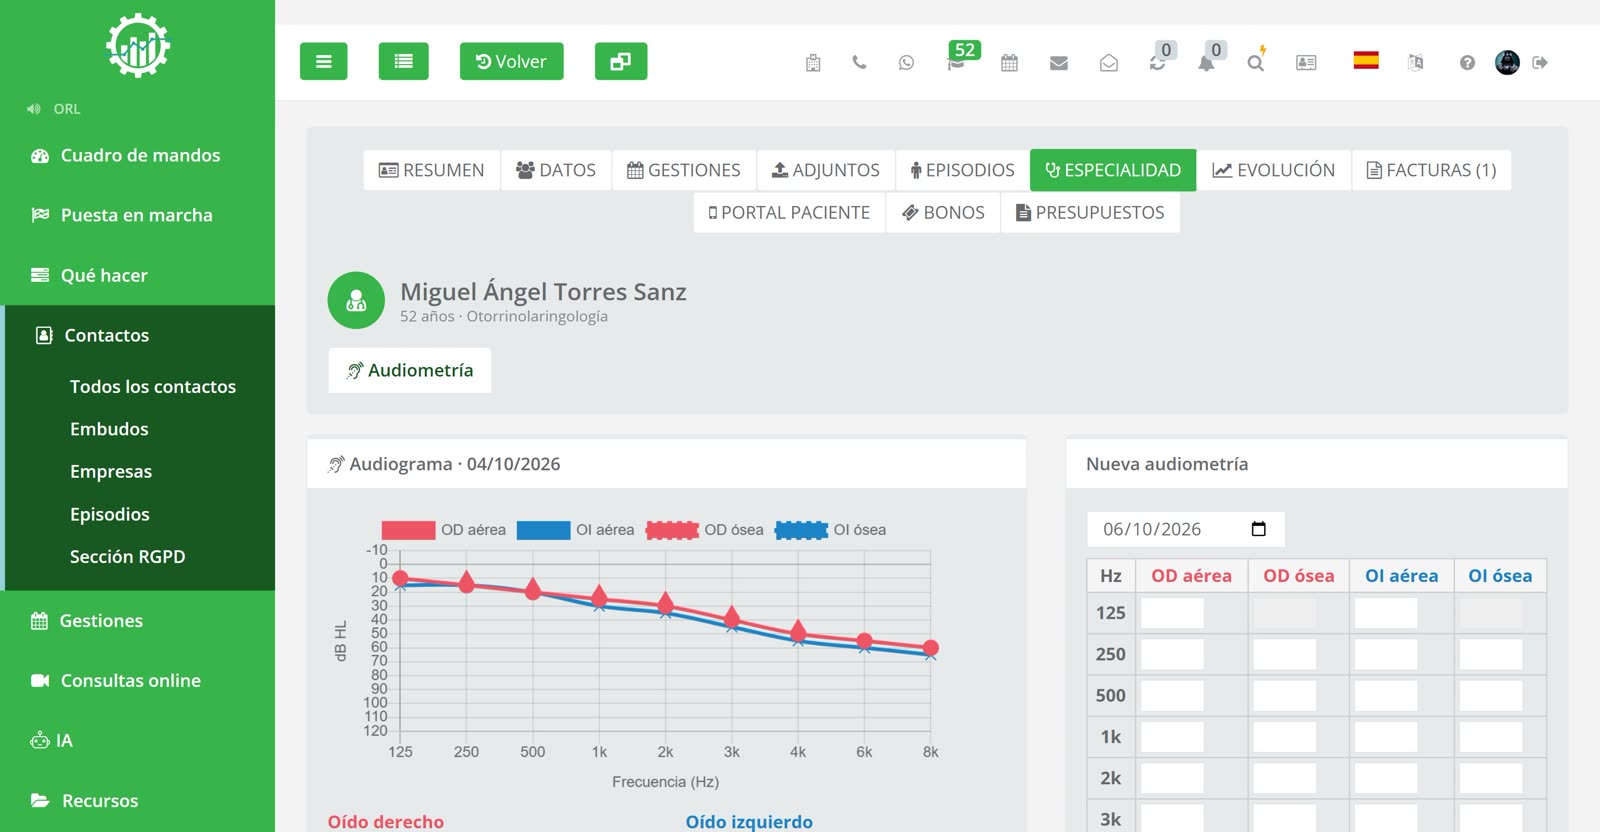Toggle OI ósea legend color swatch
The image size is (1600, 832).
tap(801, 530)
